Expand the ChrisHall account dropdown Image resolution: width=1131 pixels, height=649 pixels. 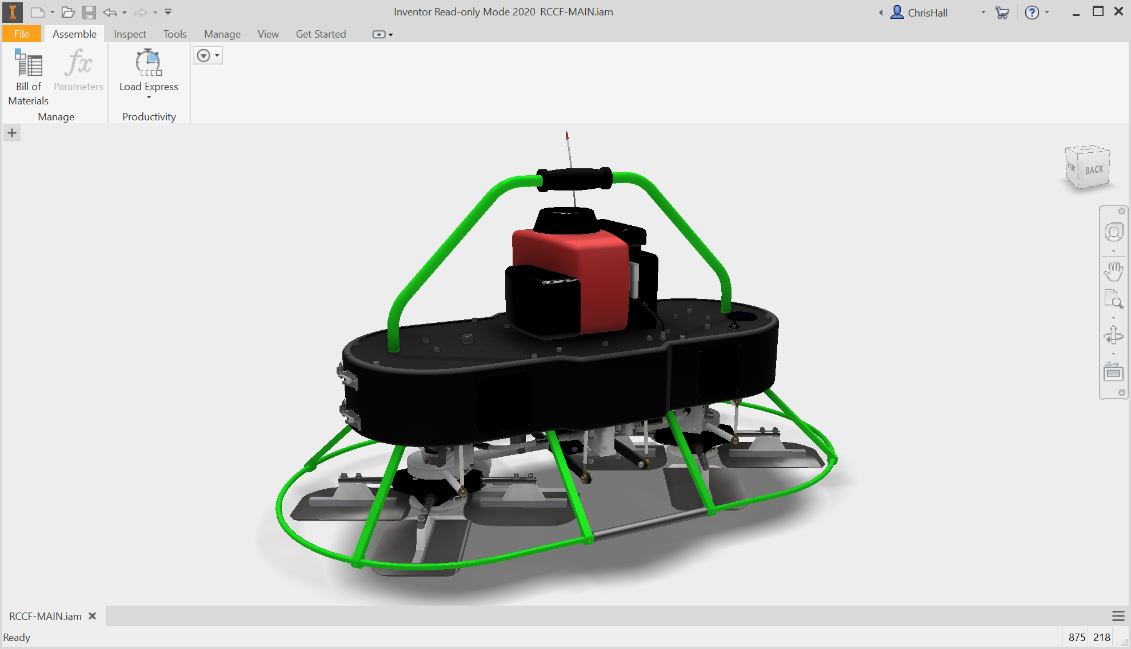tap(983, 12)
